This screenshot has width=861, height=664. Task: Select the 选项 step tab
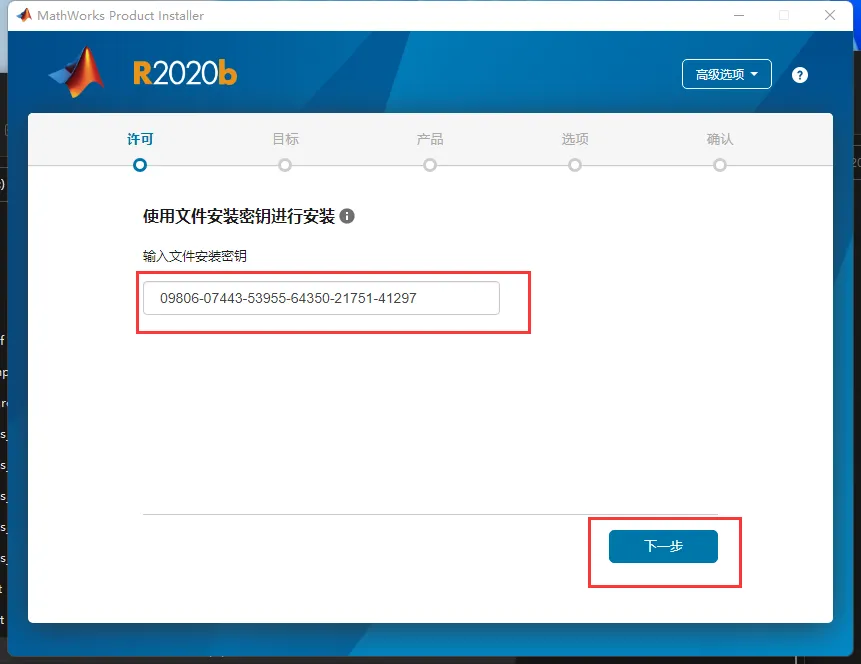tap(575, 139)
